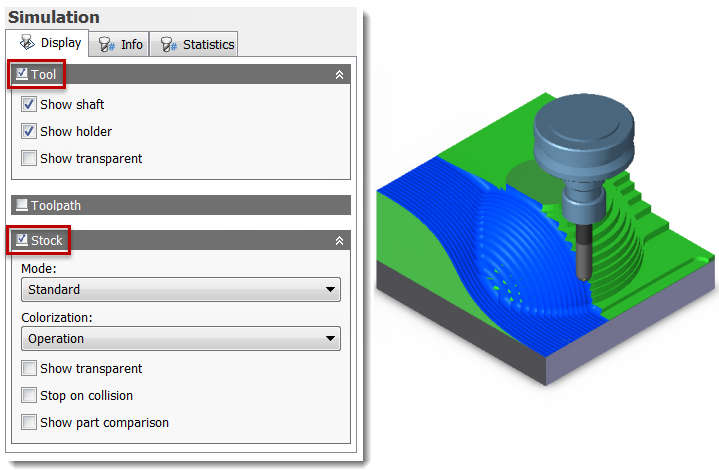Uncheck the Stock section checkbox

coord(21,240)
